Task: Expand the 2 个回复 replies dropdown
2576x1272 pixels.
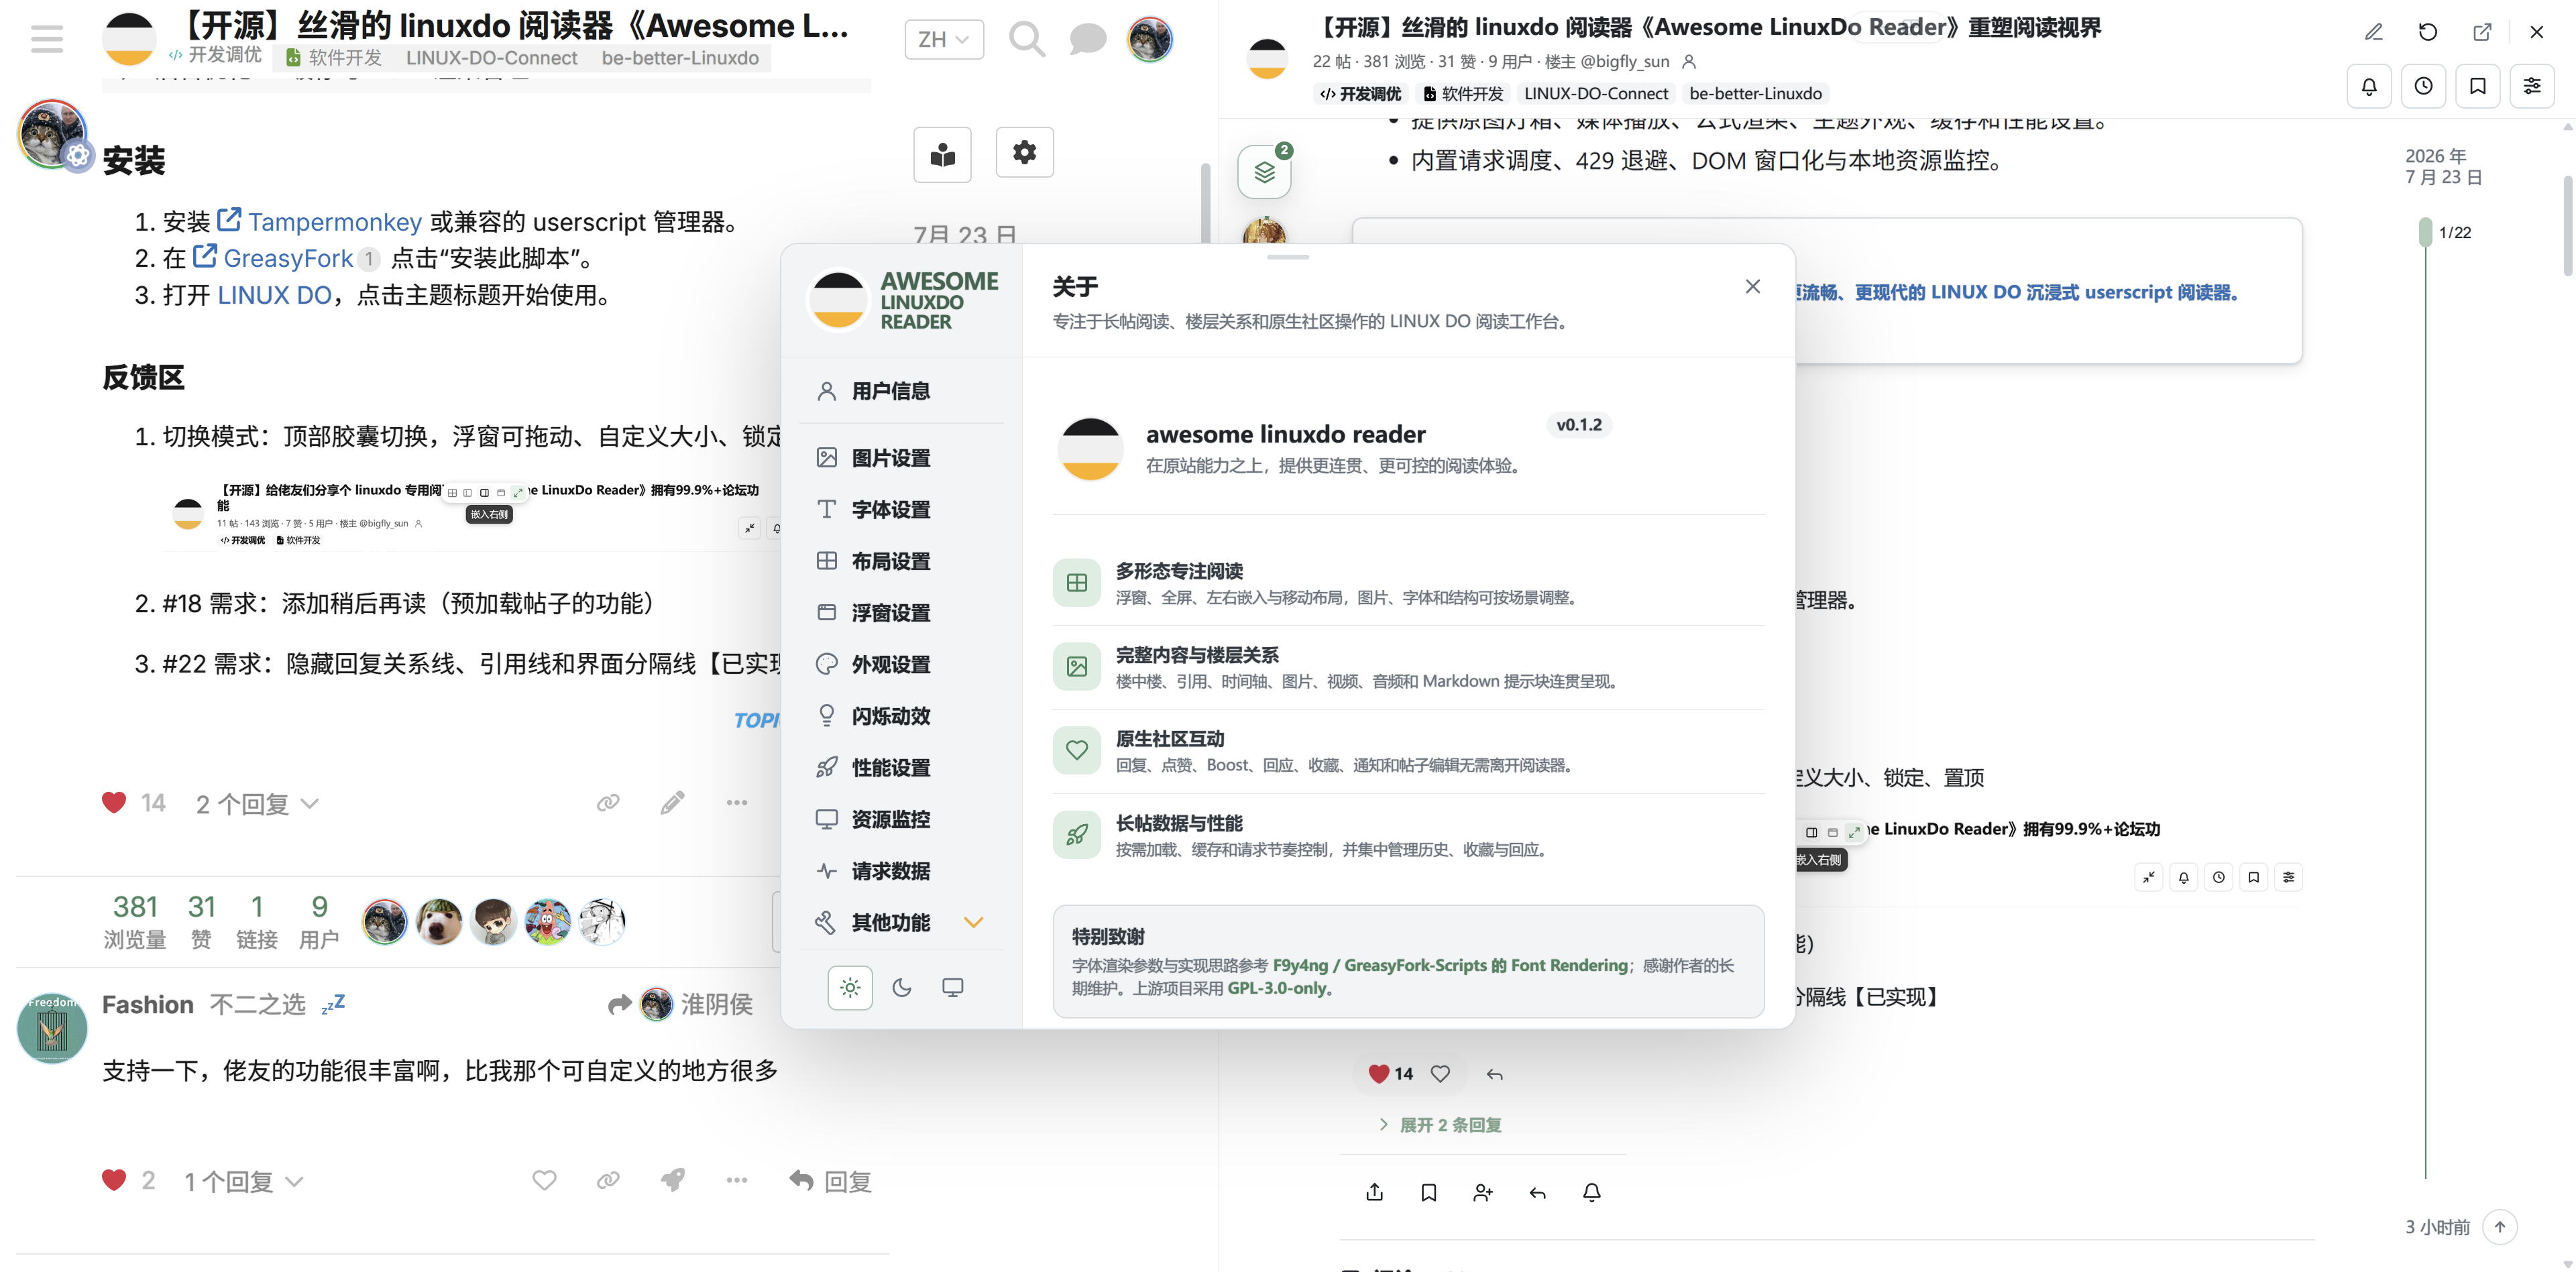Action: (257, 805)
